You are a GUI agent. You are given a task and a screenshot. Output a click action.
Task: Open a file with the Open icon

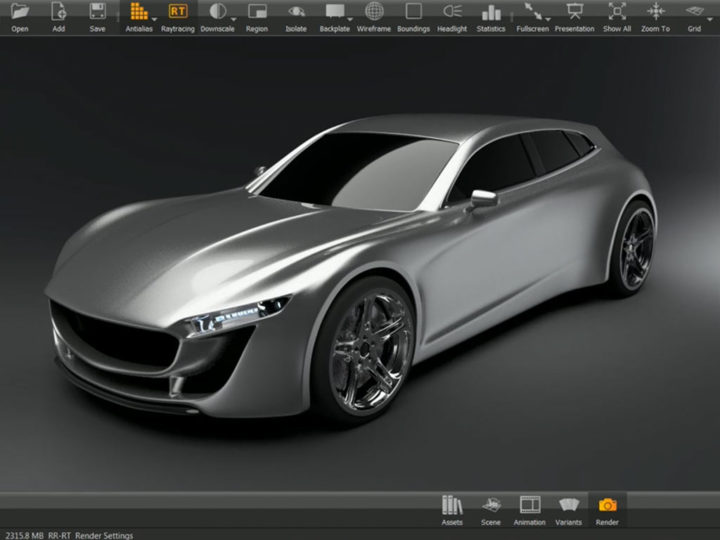coord(20,17)
